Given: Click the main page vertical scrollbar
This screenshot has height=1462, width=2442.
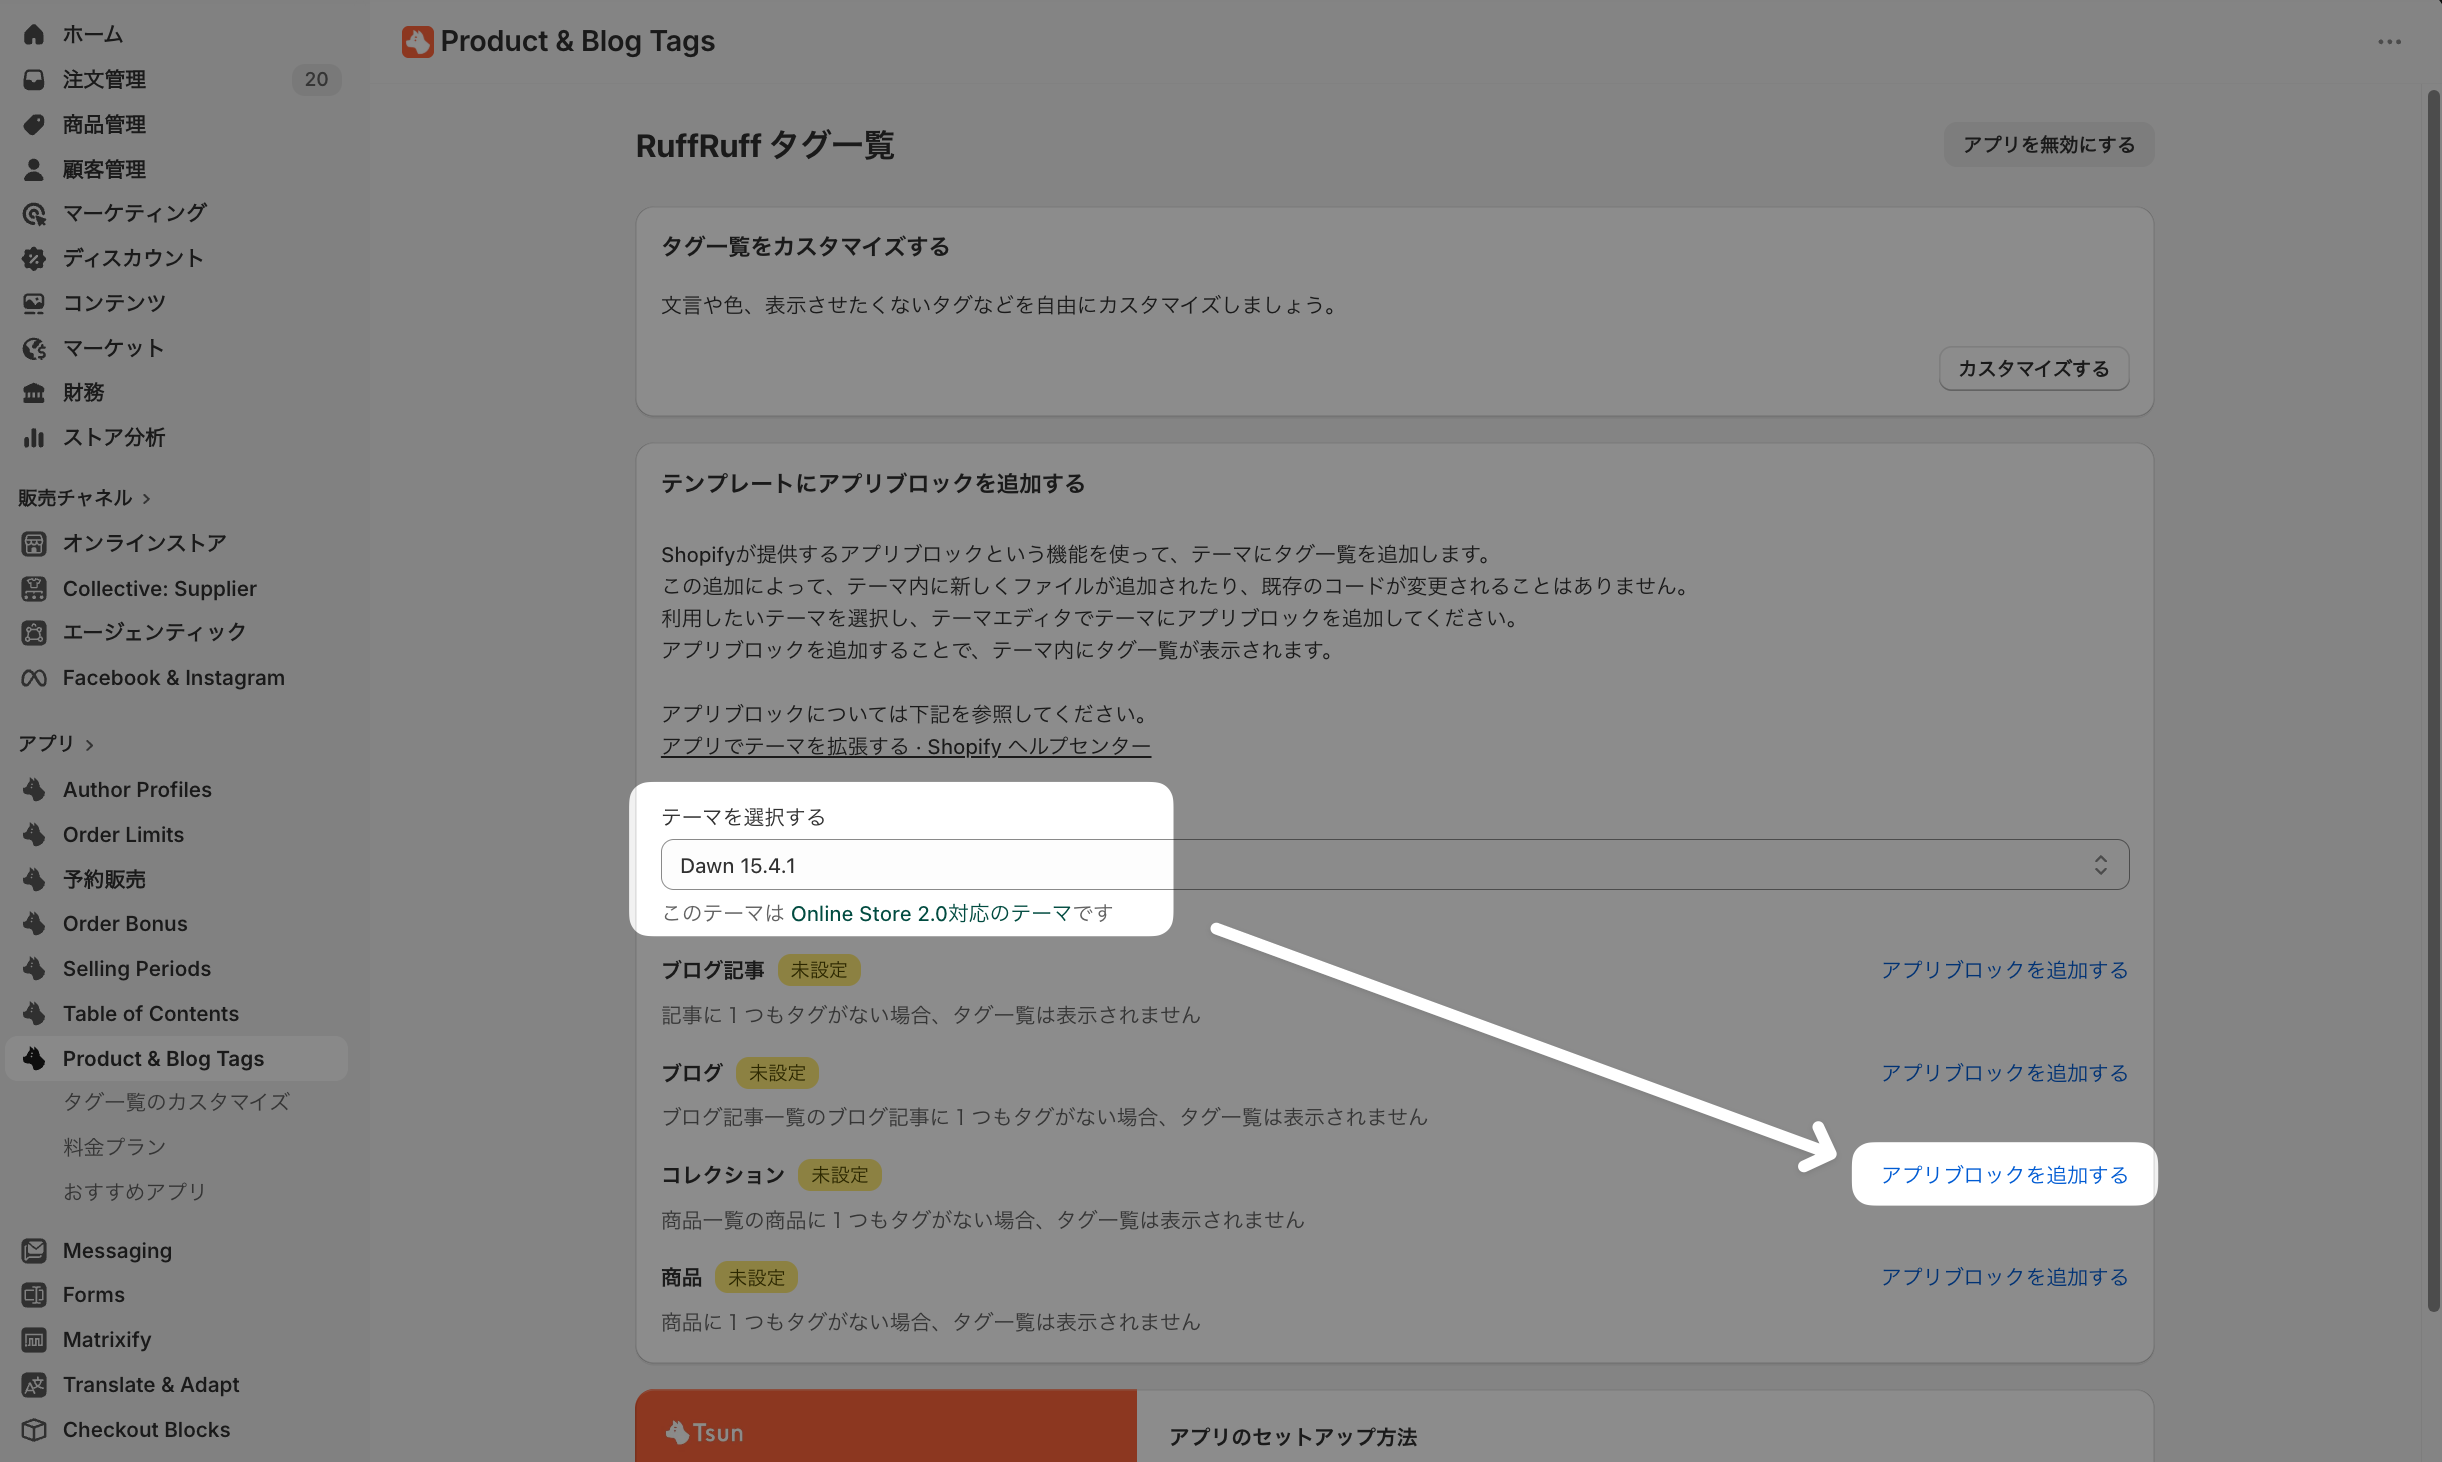Looking at the screenshot, I should click(x=2433, y=700).
